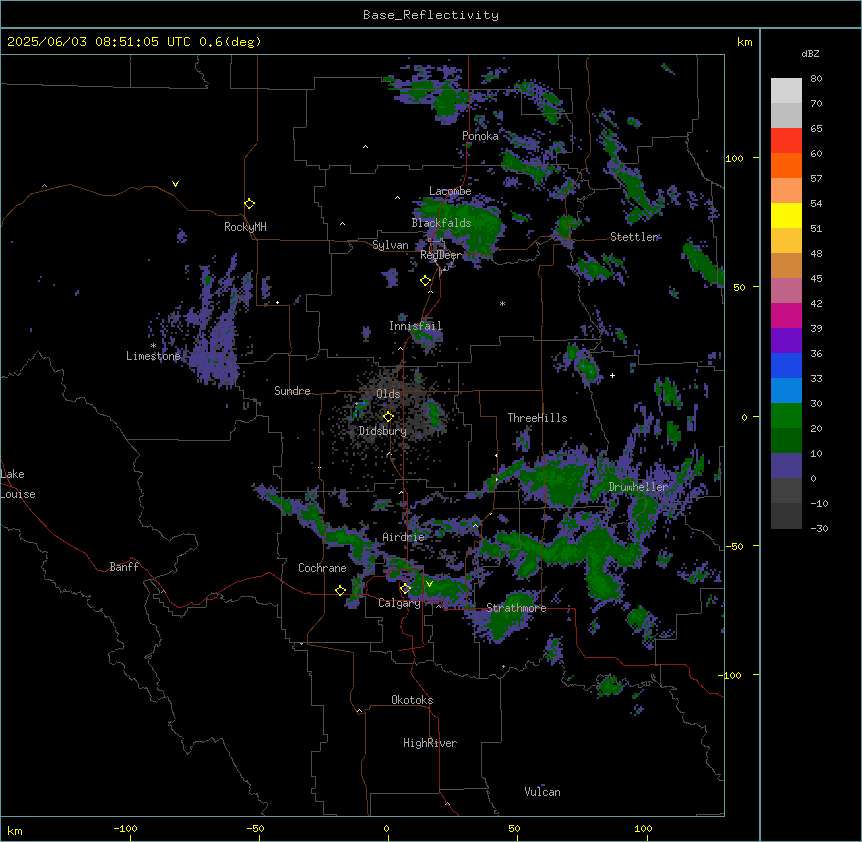
Task: Click the asterisk marker east of Innisfail
Action: pos(502,304)
